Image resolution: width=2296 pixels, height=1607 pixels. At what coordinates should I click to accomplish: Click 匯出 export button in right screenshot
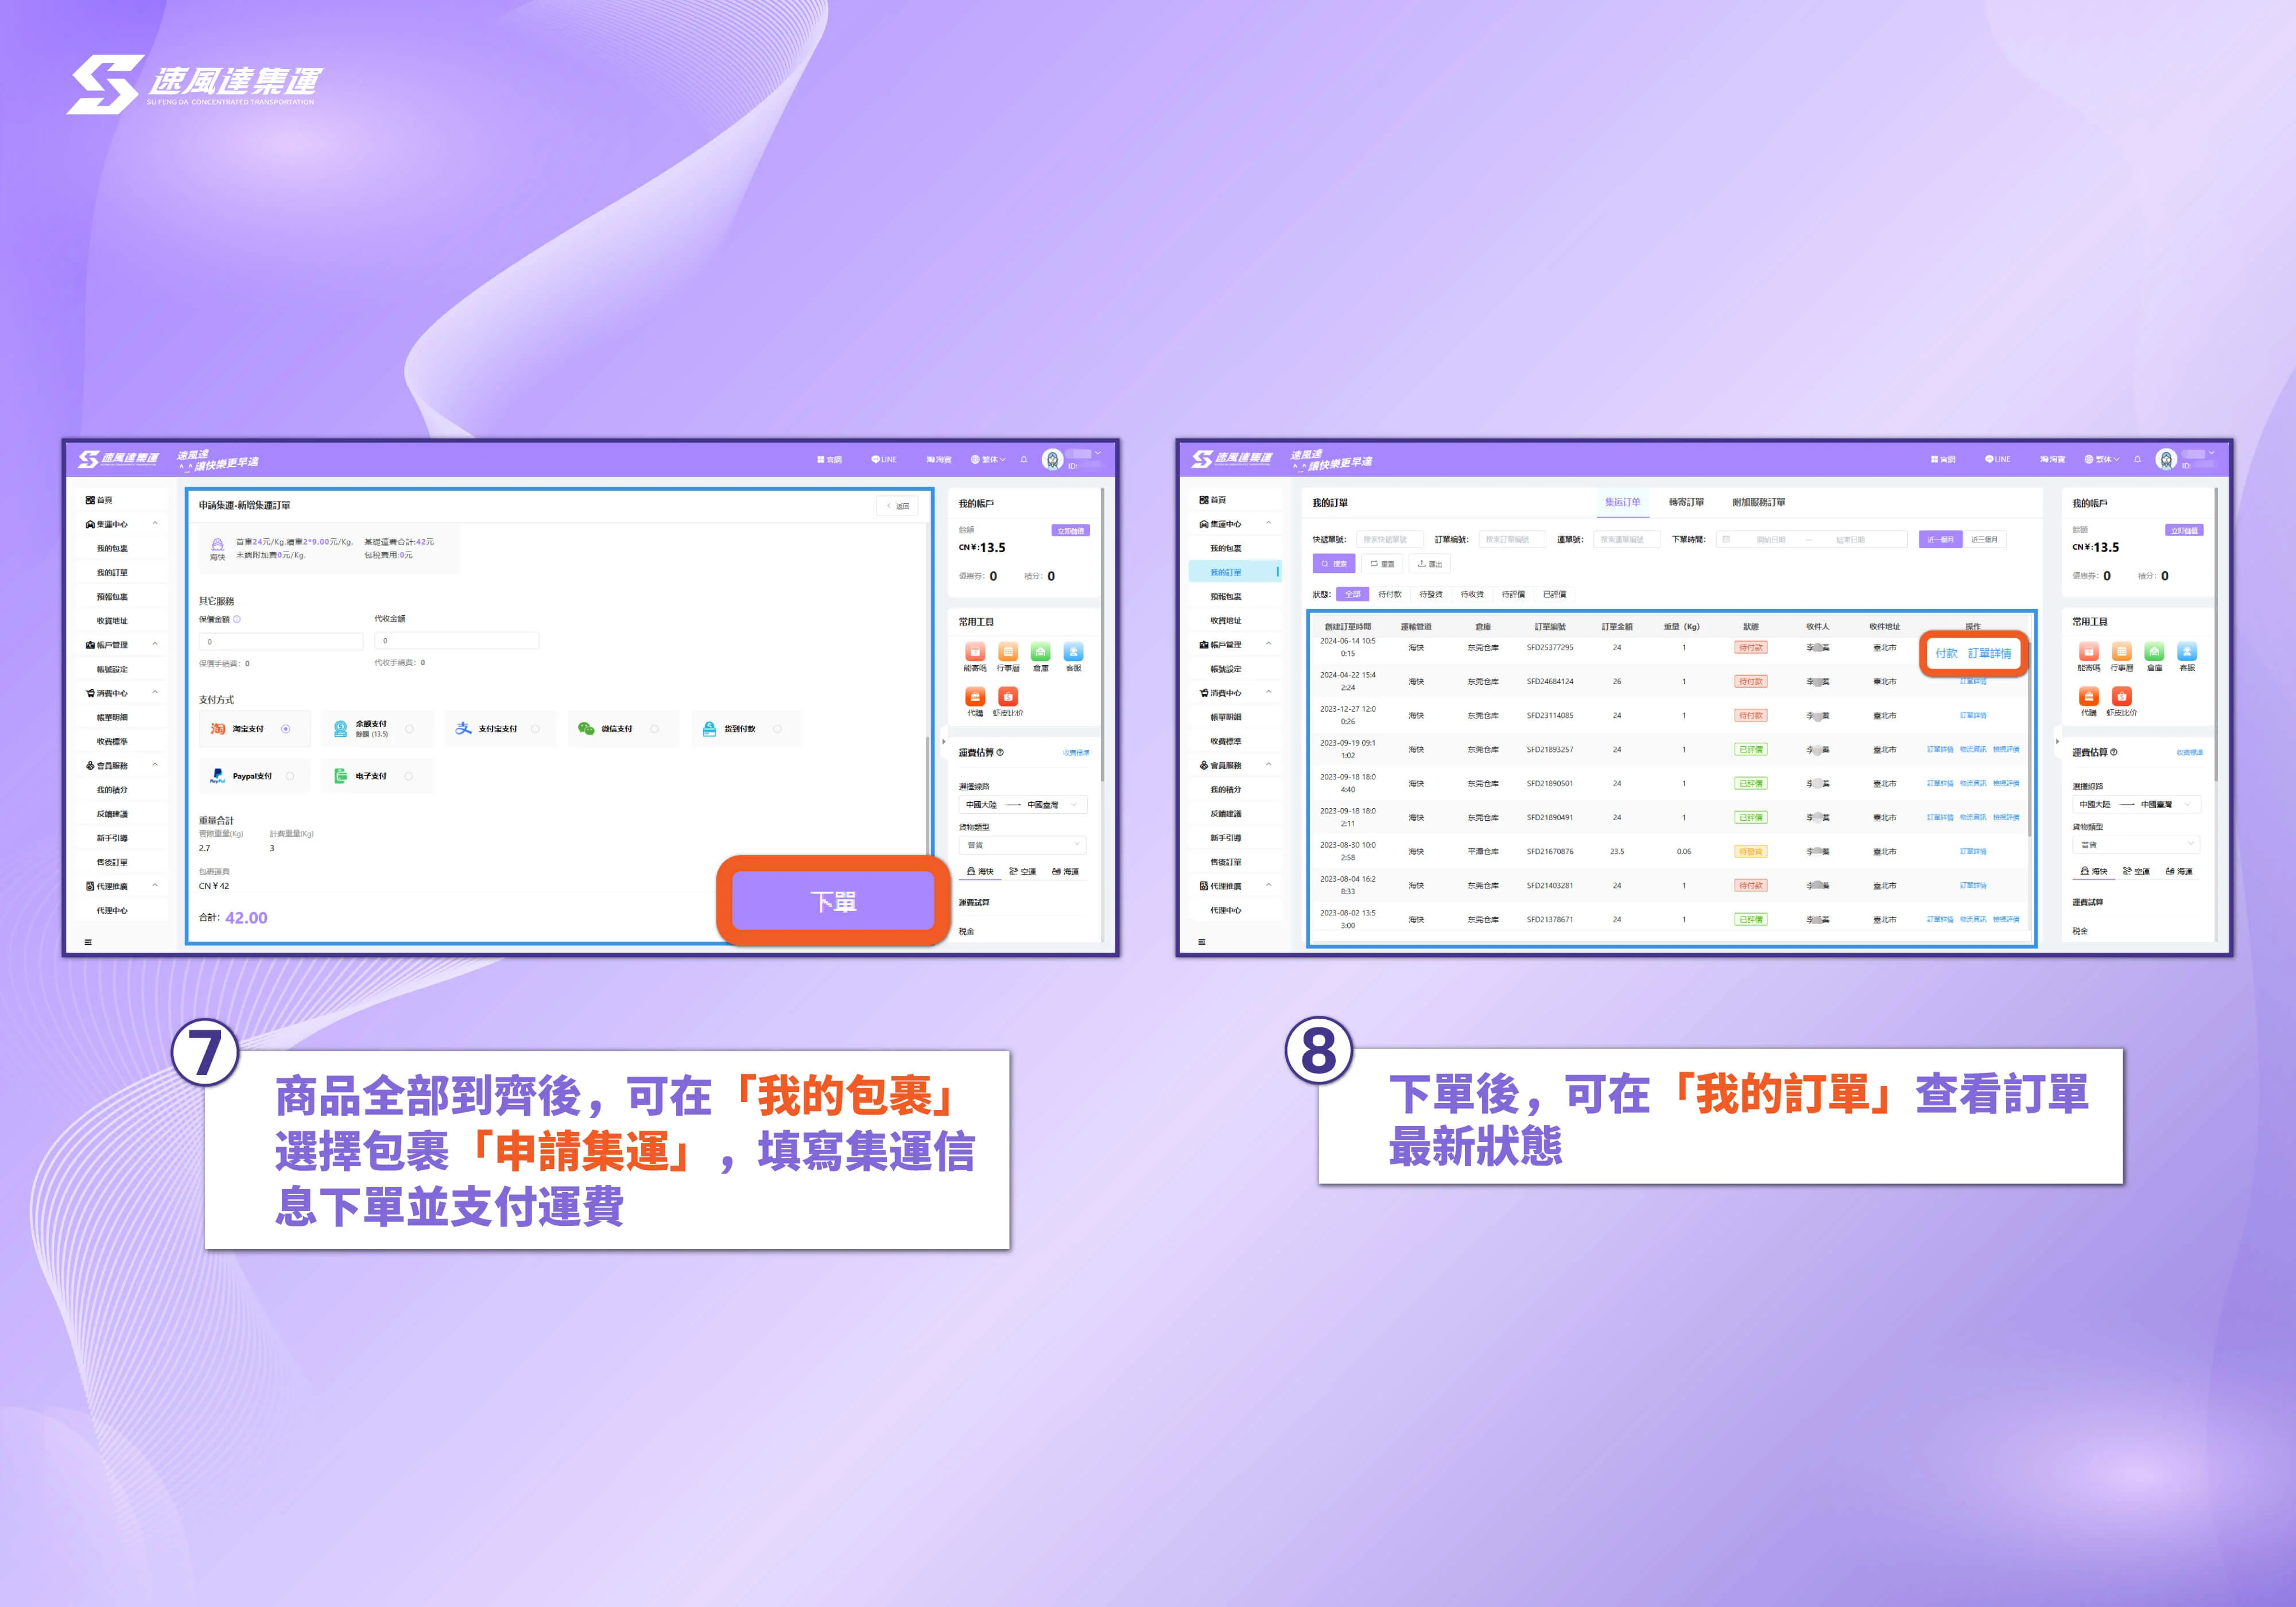coord(1429,564)
